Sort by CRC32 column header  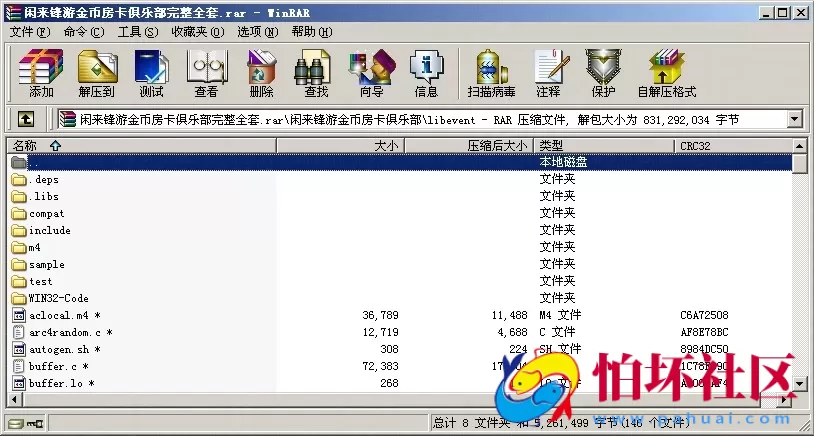(x=733, y=146)
